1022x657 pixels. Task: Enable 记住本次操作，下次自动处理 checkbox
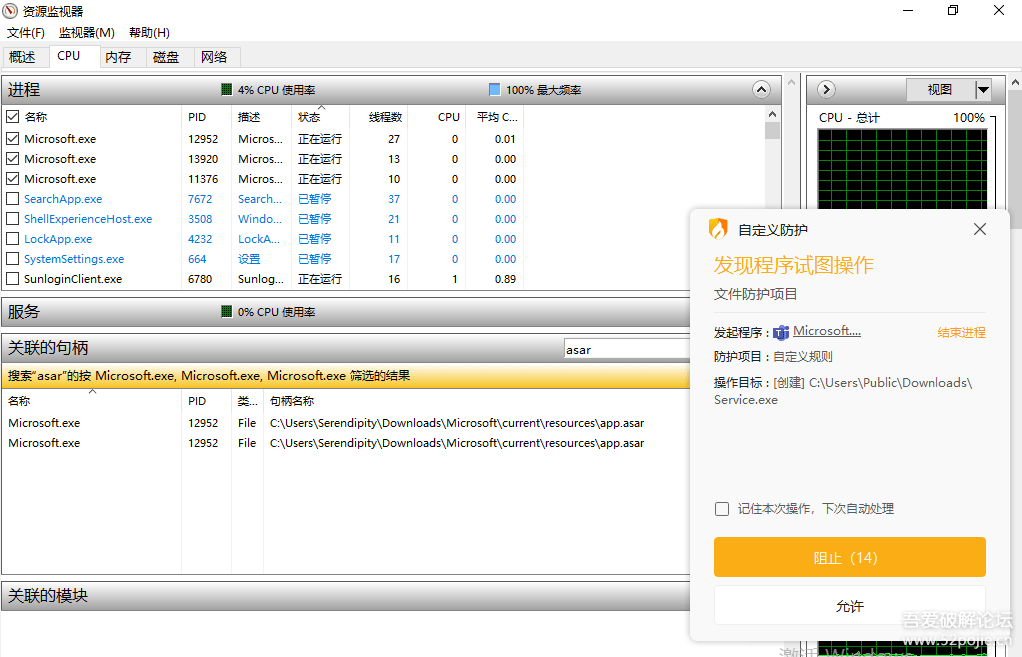[x=722, y=508]
